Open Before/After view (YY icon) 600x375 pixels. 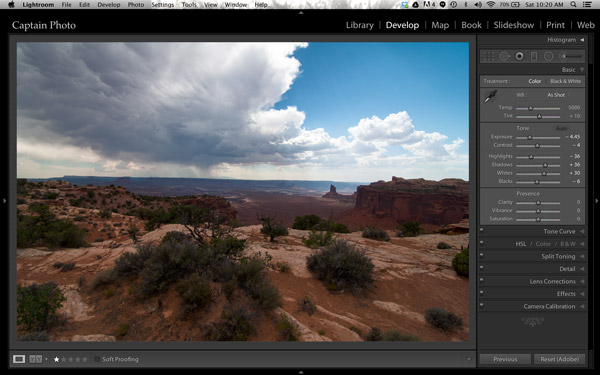36,359
